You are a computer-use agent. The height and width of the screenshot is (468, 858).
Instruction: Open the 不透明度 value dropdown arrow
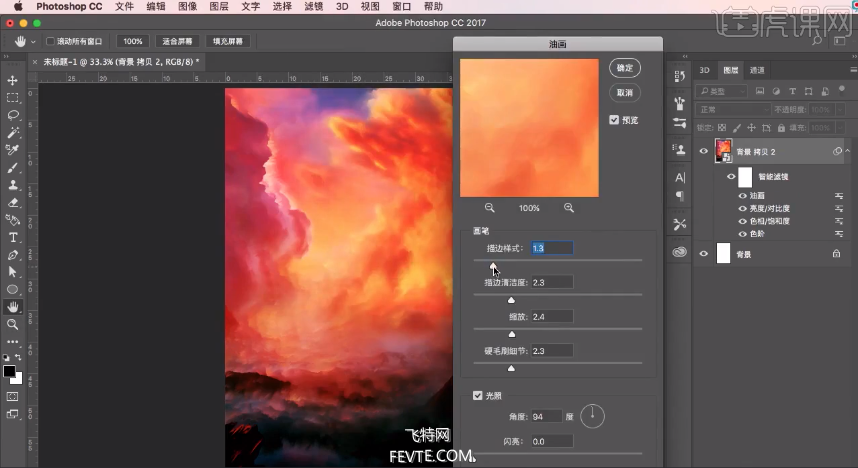click(x=839, y=109)
